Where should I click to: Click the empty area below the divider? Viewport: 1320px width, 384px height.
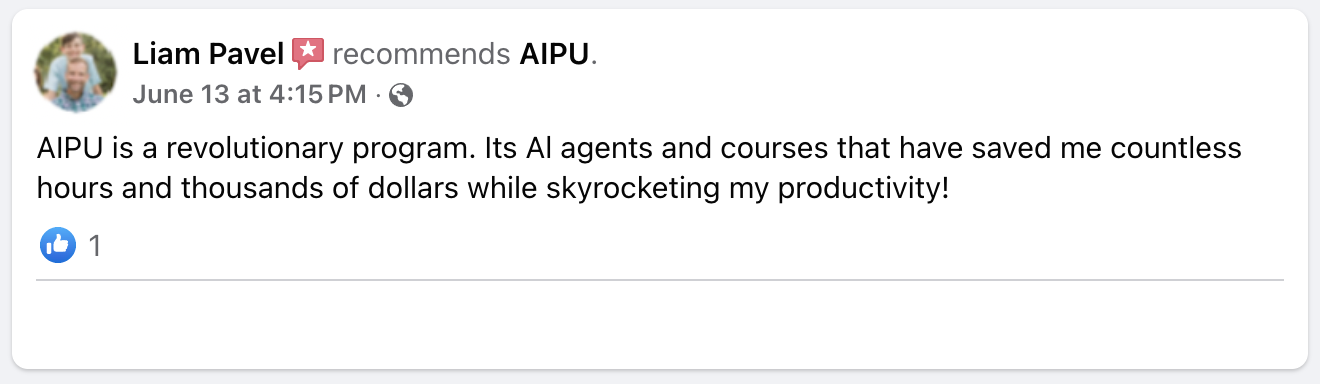coord(659,323)
